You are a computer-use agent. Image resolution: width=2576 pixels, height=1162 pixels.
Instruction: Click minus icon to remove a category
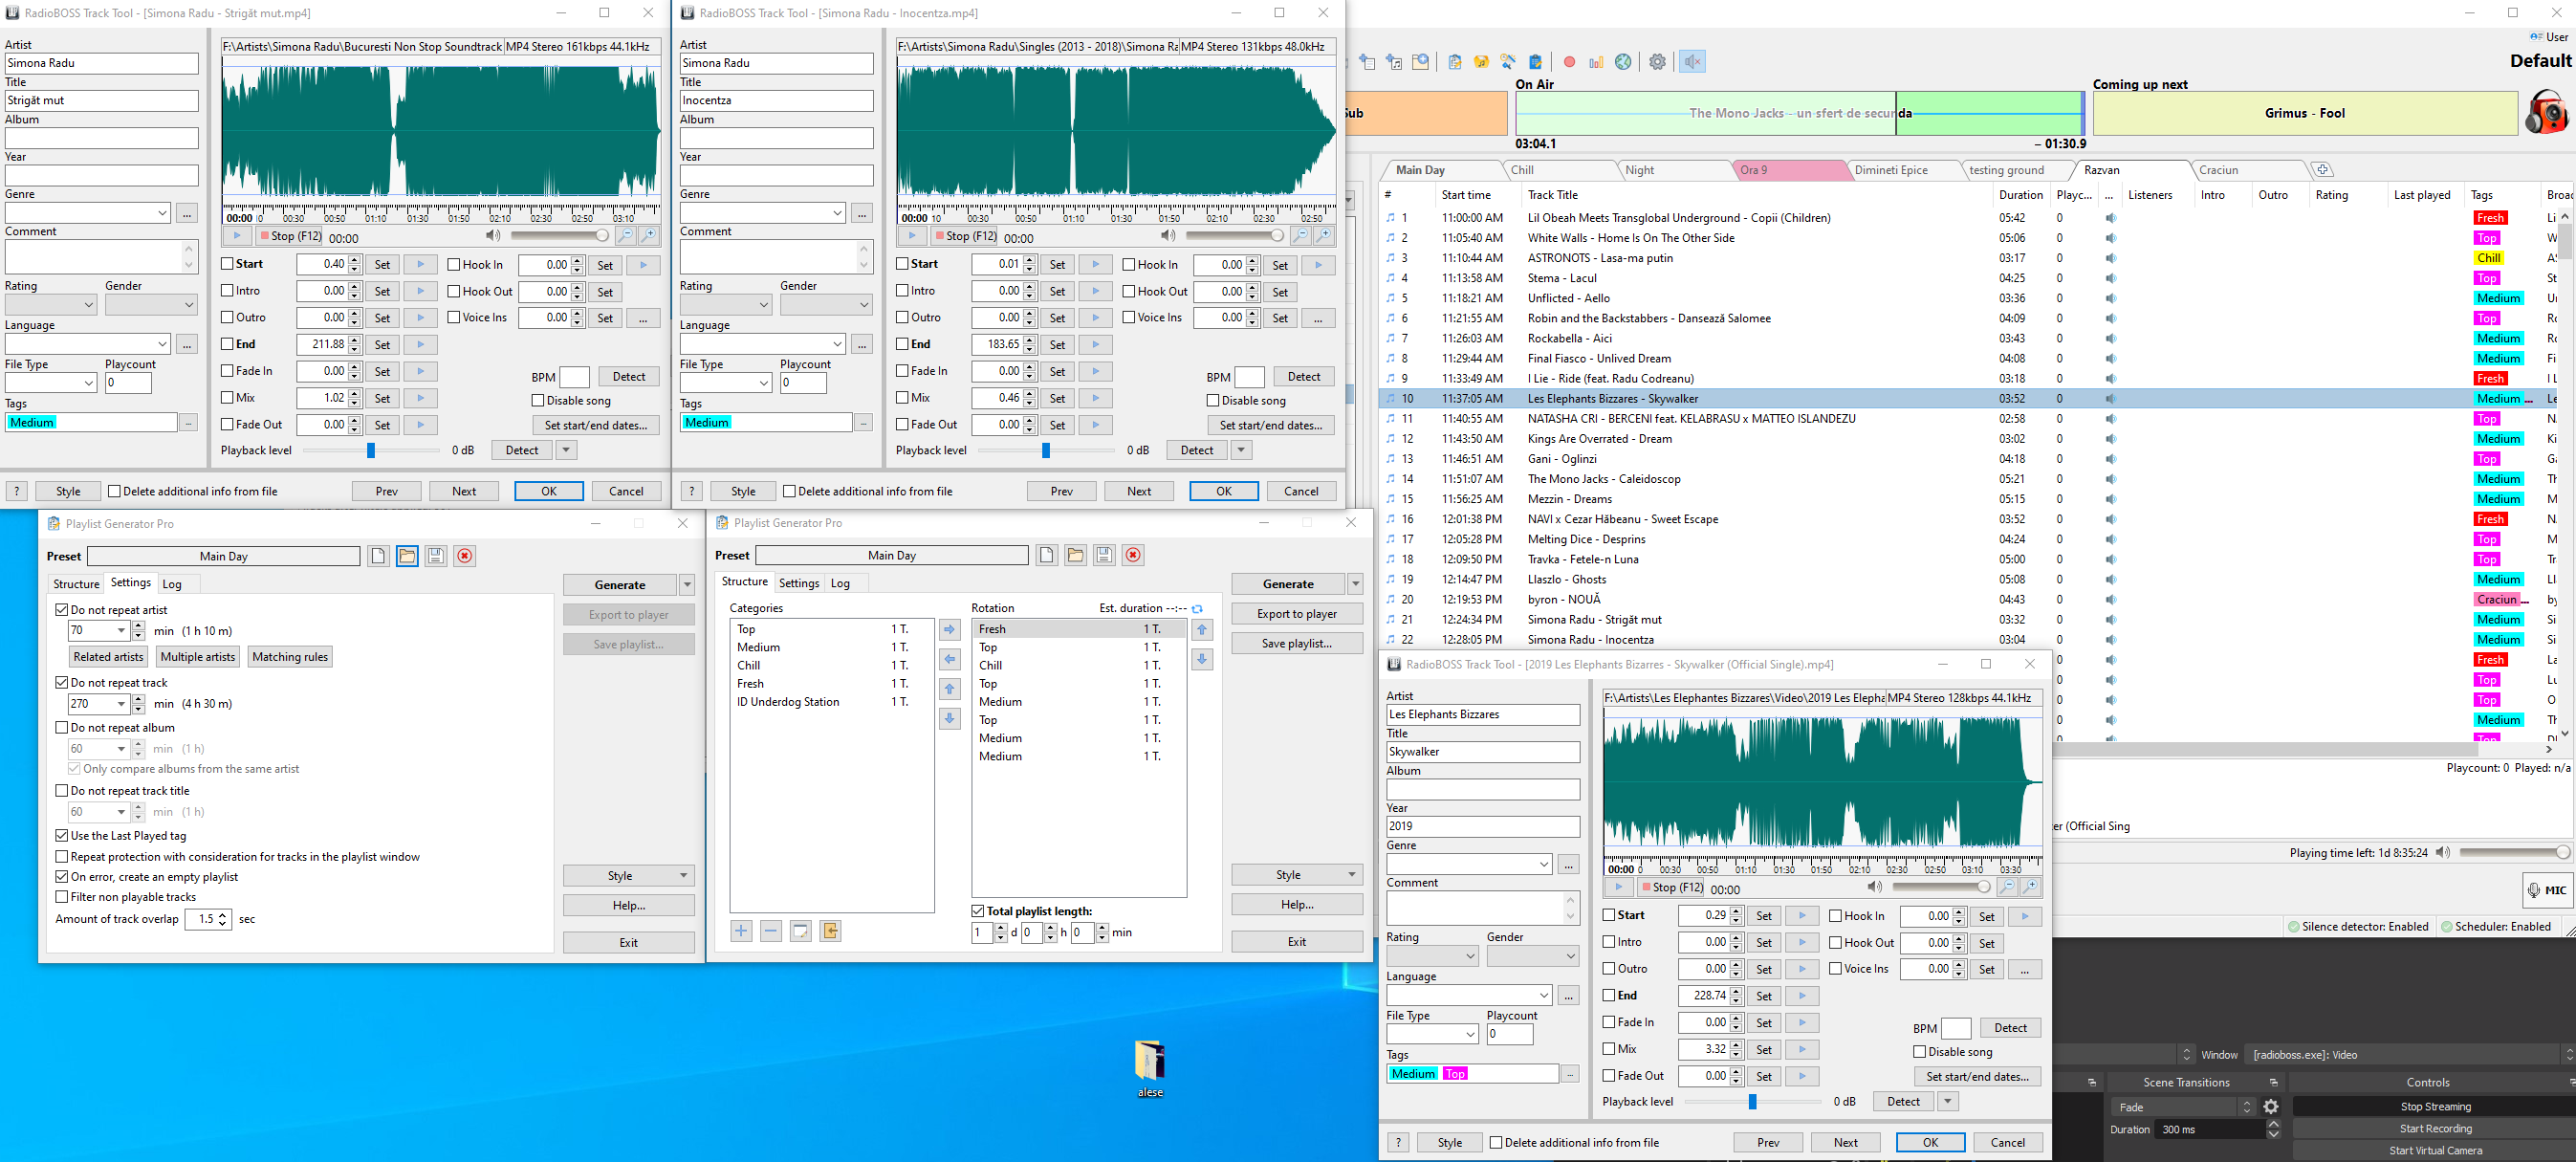[771, 931]
